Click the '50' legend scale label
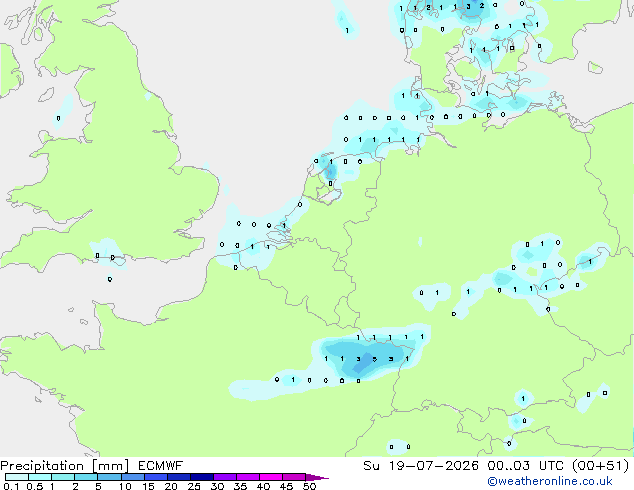 (309, 486)
